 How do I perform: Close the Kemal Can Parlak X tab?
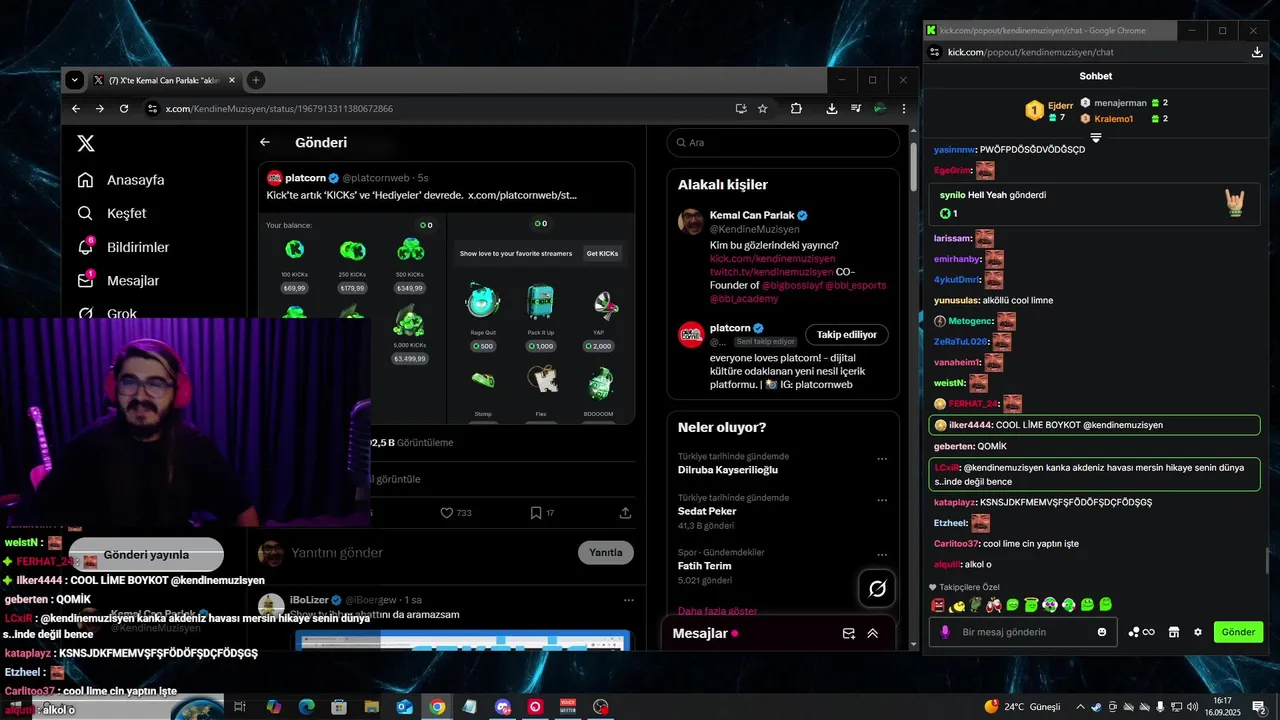(231, 80)
